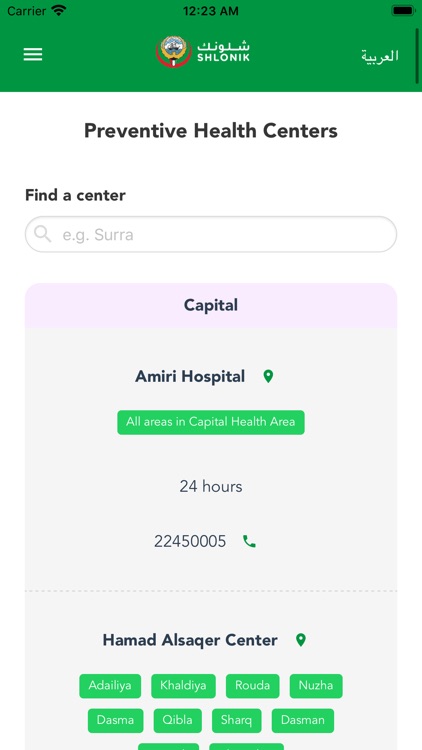Select the Khaldiya area tag
This screenshot has height=750, width=422.
click(x=183, y=686)
